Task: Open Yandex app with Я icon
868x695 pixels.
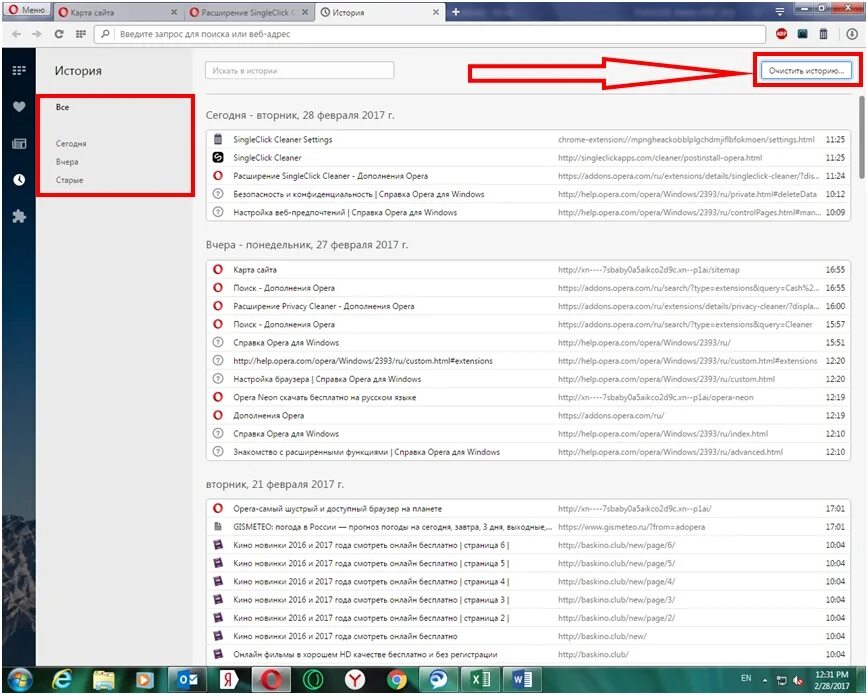Action: [x=229, y=679]
